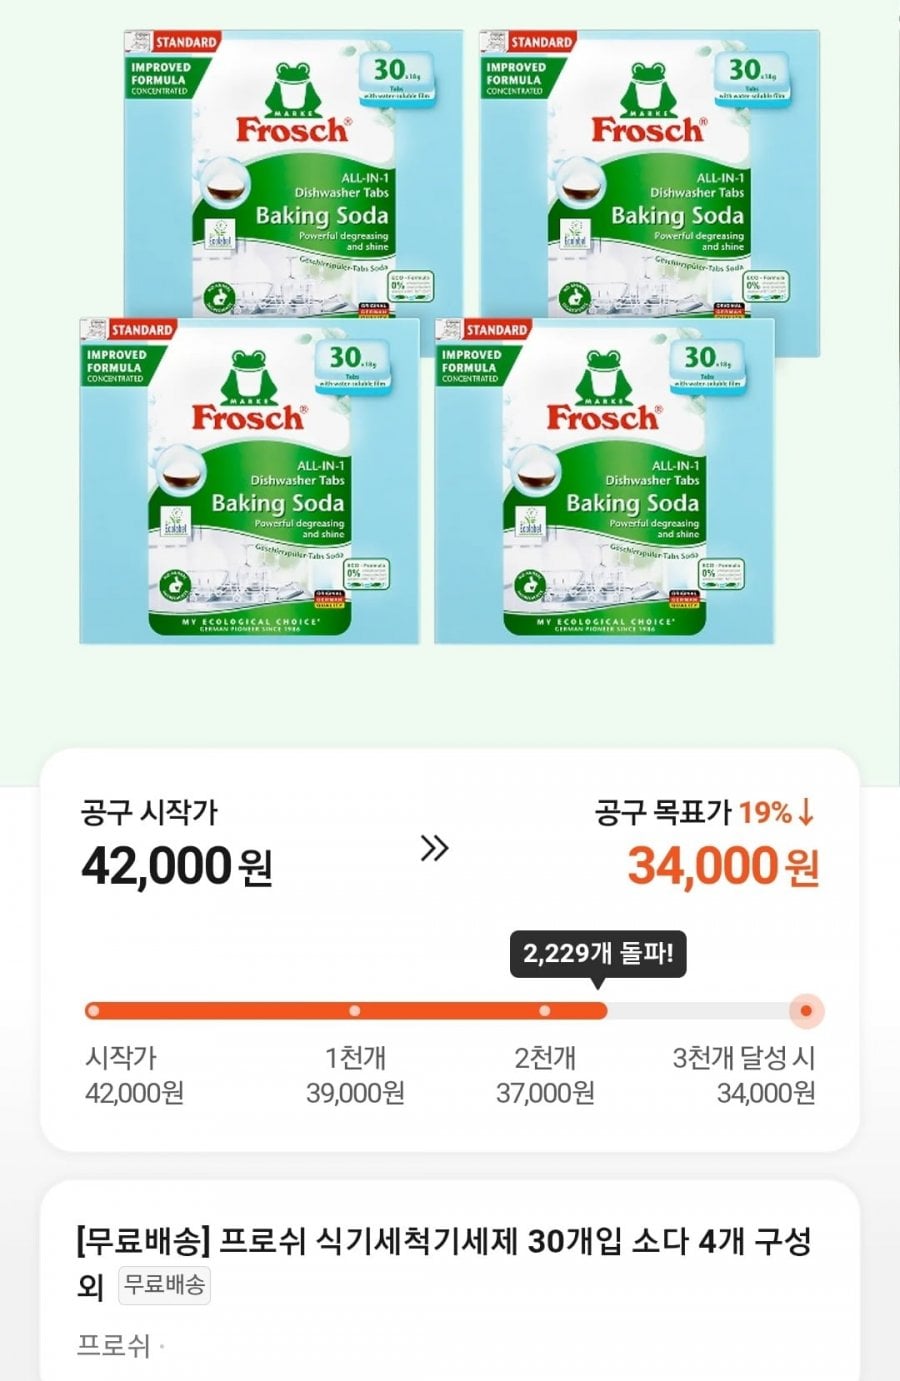Tap the 2,229개 돌파! tooltip bubble
Image resolution: width=900 pixels, height=1381 pixels.
pyautogui.click(x=598, y=953)
